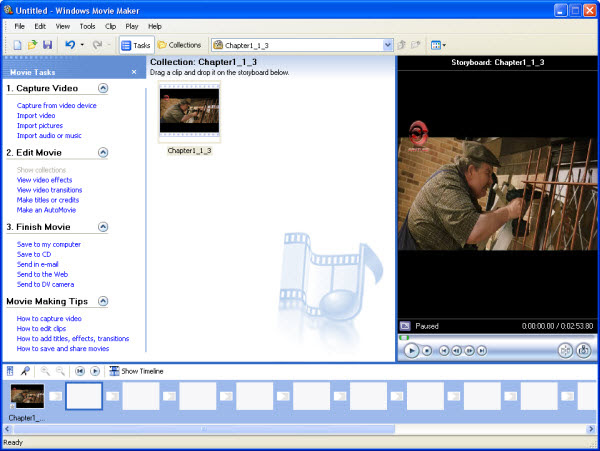Open the Edit menu
This screenshot has width=600, height=451.
[40, 26]
